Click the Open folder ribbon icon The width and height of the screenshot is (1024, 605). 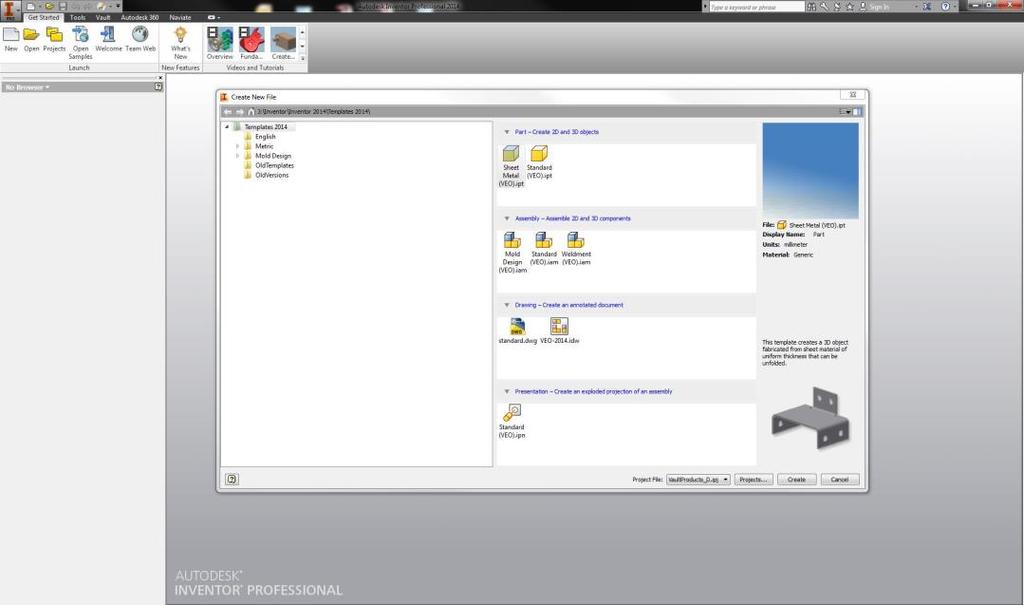tap(31, 39)
